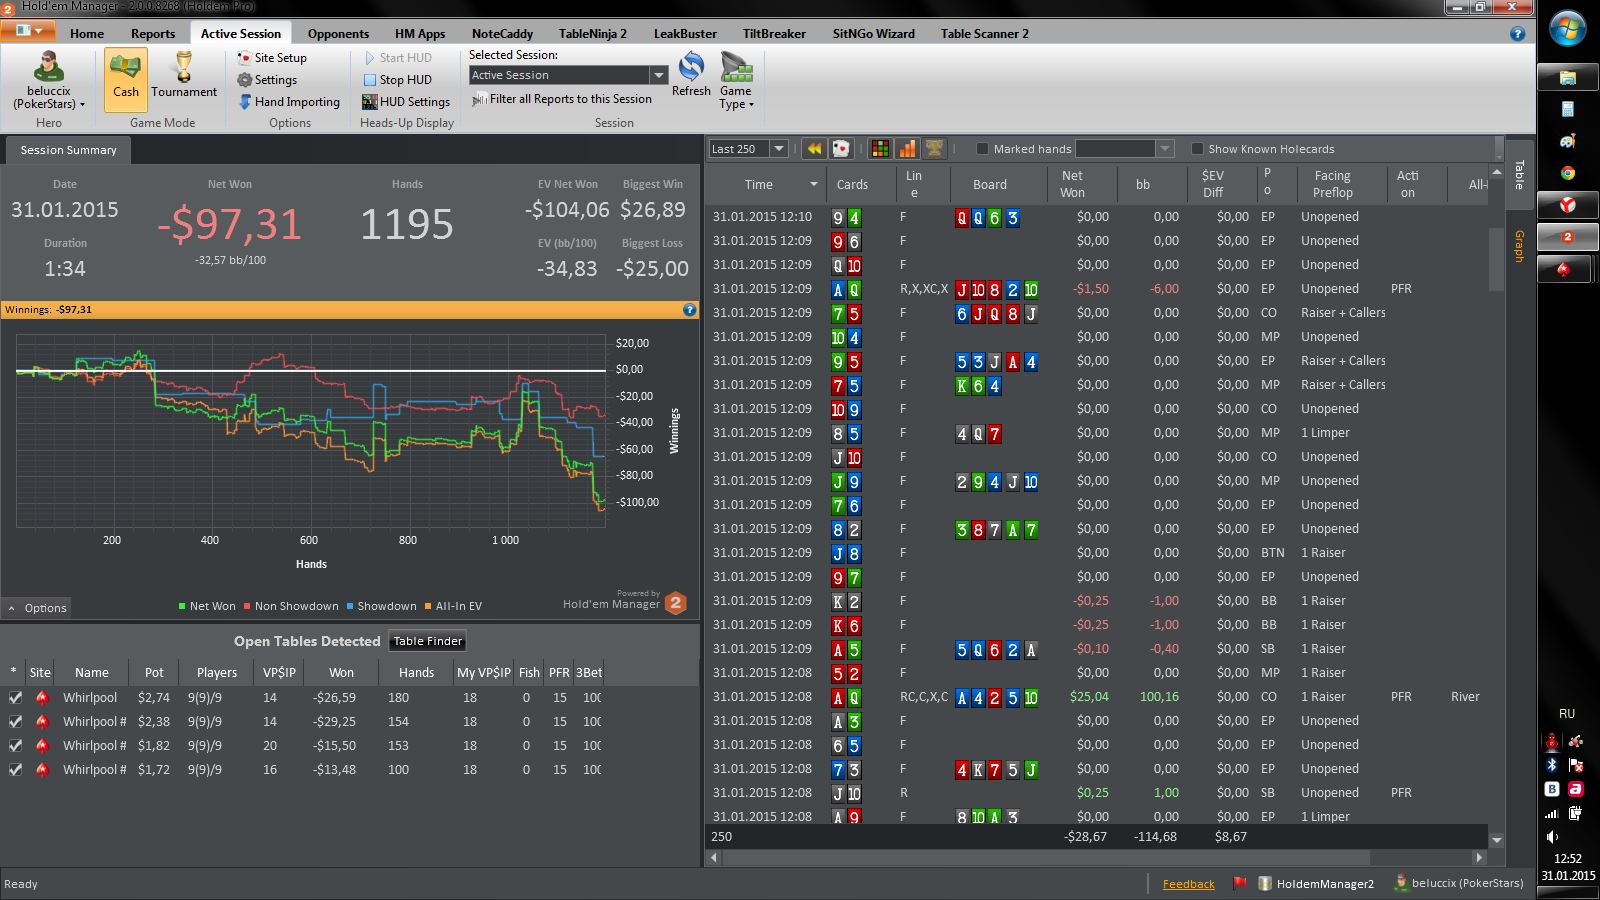This screenshot has width=1600, height=900.
Task: Select the Tournament game mode trophy
Action: [x=184, y=76]
